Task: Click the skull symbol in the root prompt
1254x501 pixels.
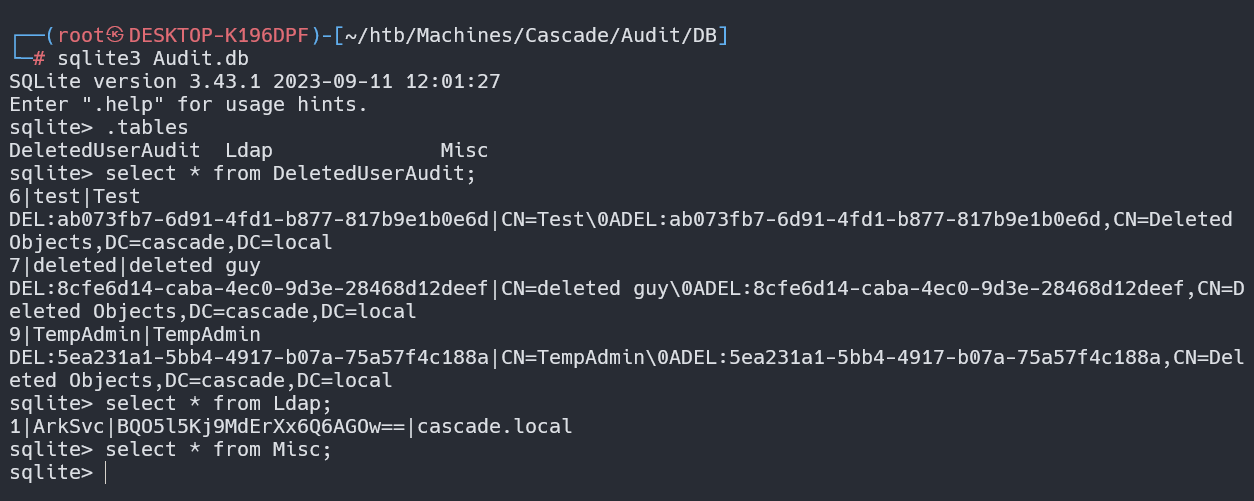Action: click(110, 36)
